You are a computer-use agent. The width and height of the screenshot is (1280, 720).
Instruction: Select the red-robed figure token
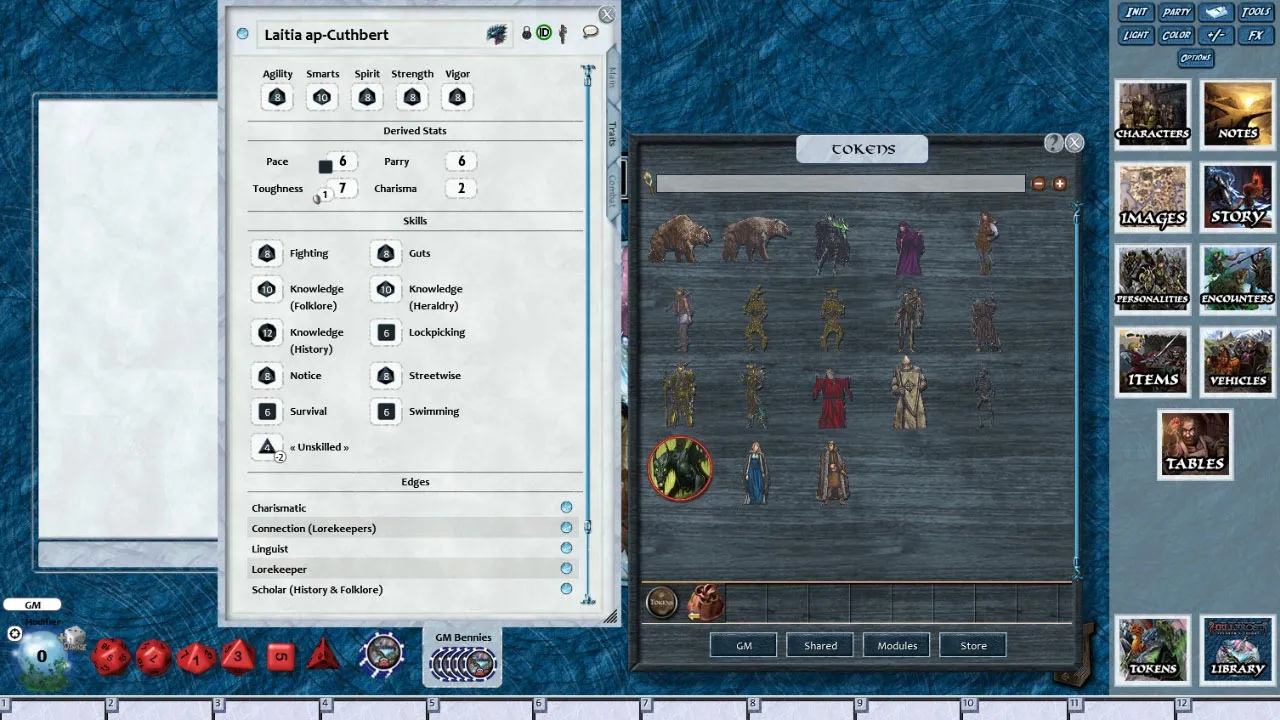(x=831, y=397)
